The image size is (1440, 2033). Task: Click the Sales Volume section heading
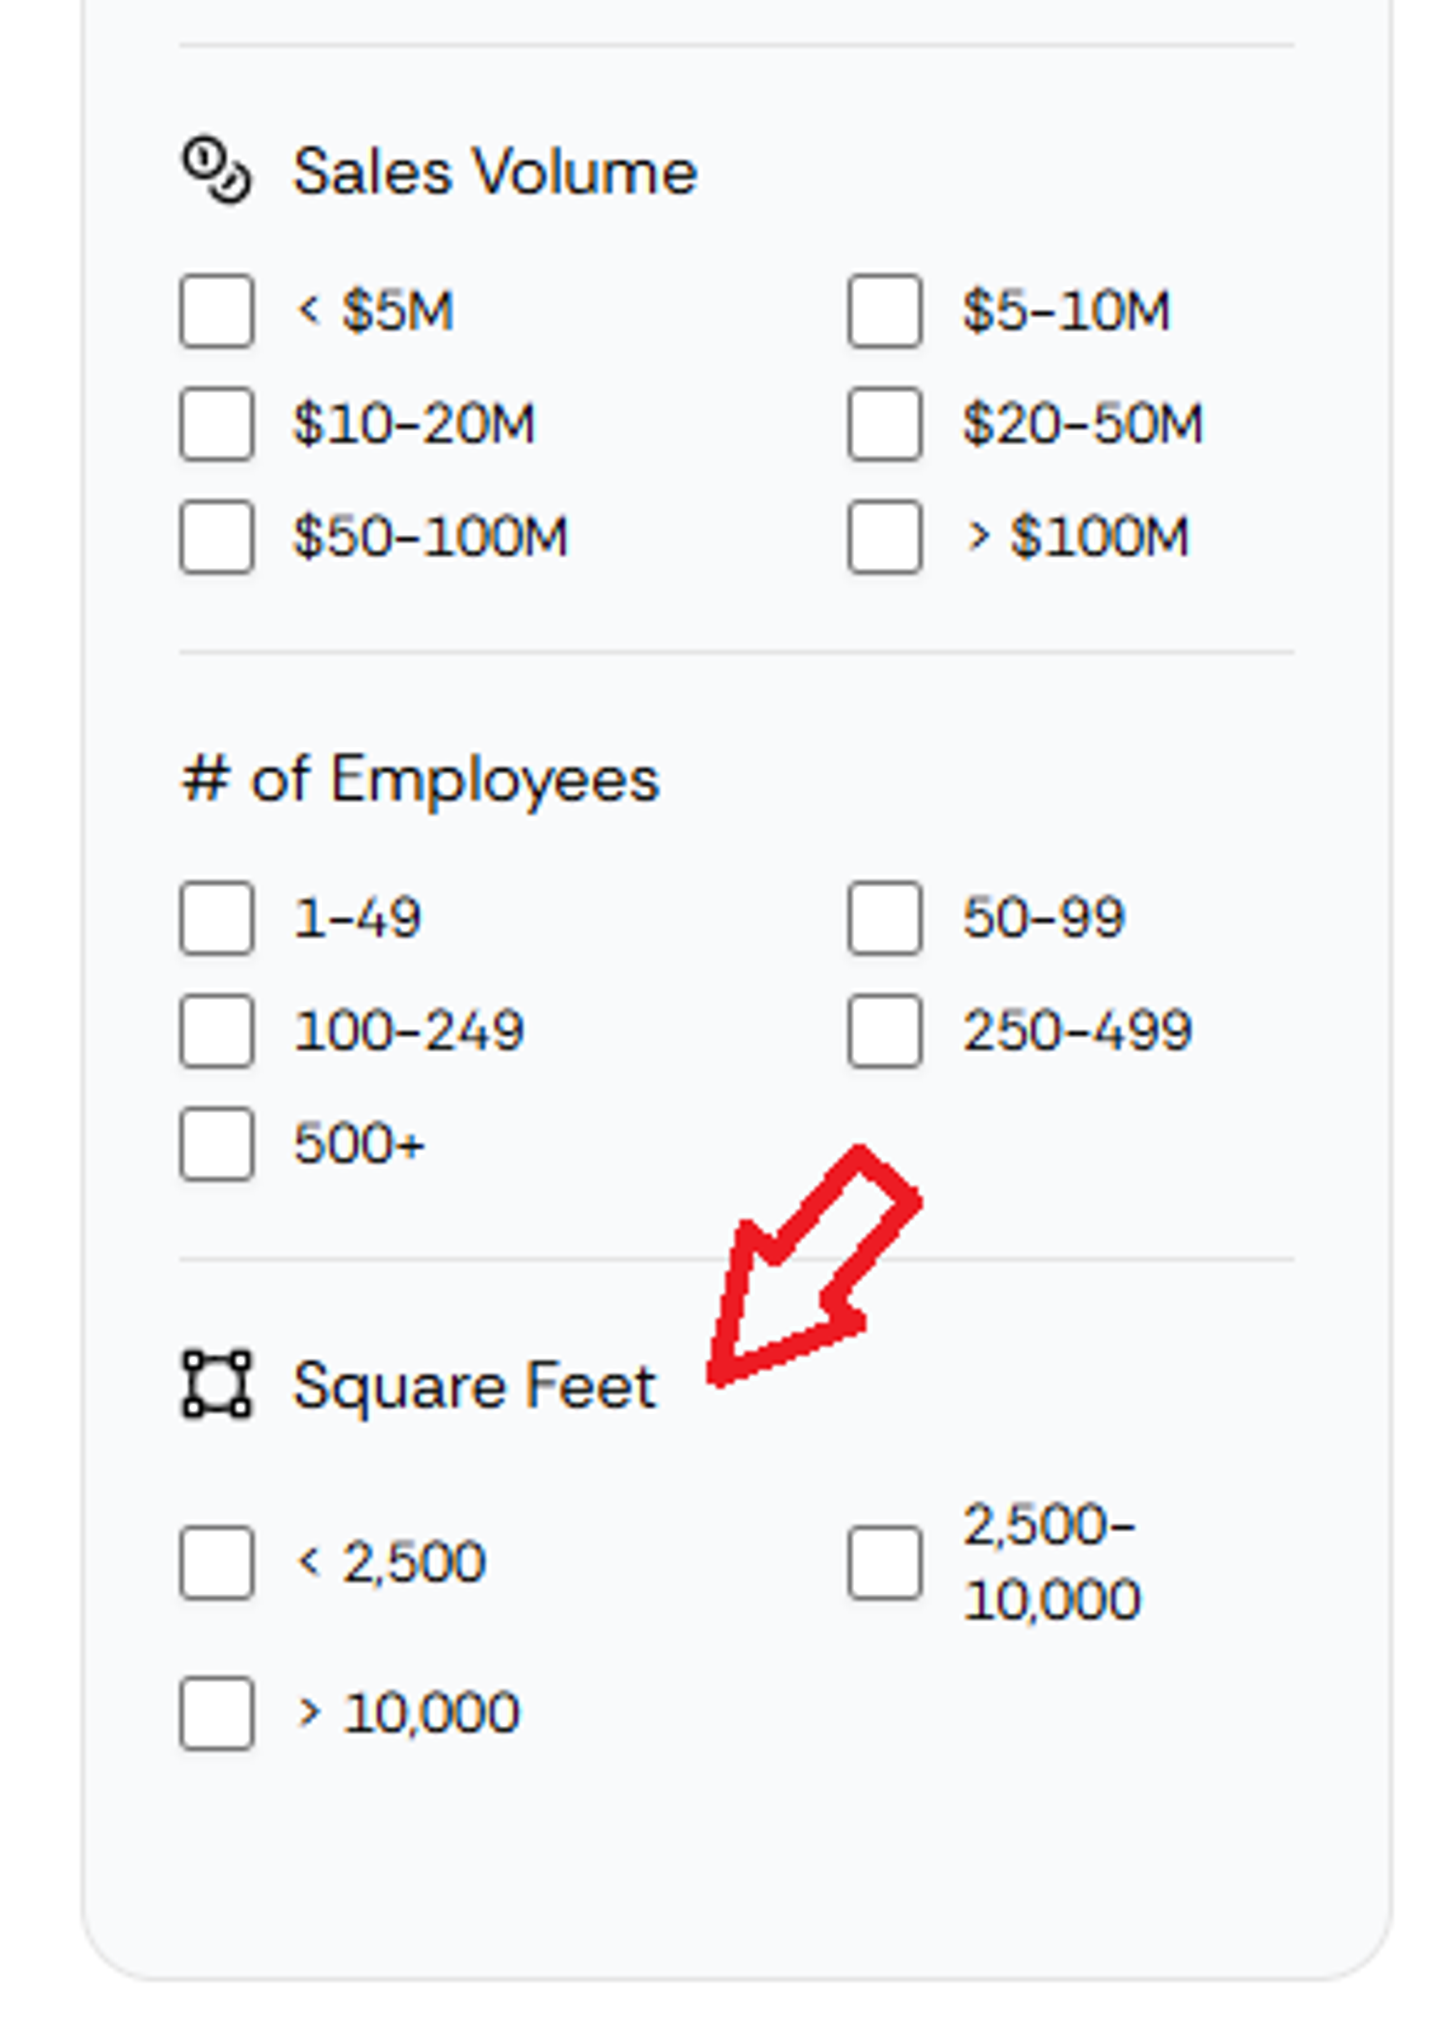(x=495, y=171)
